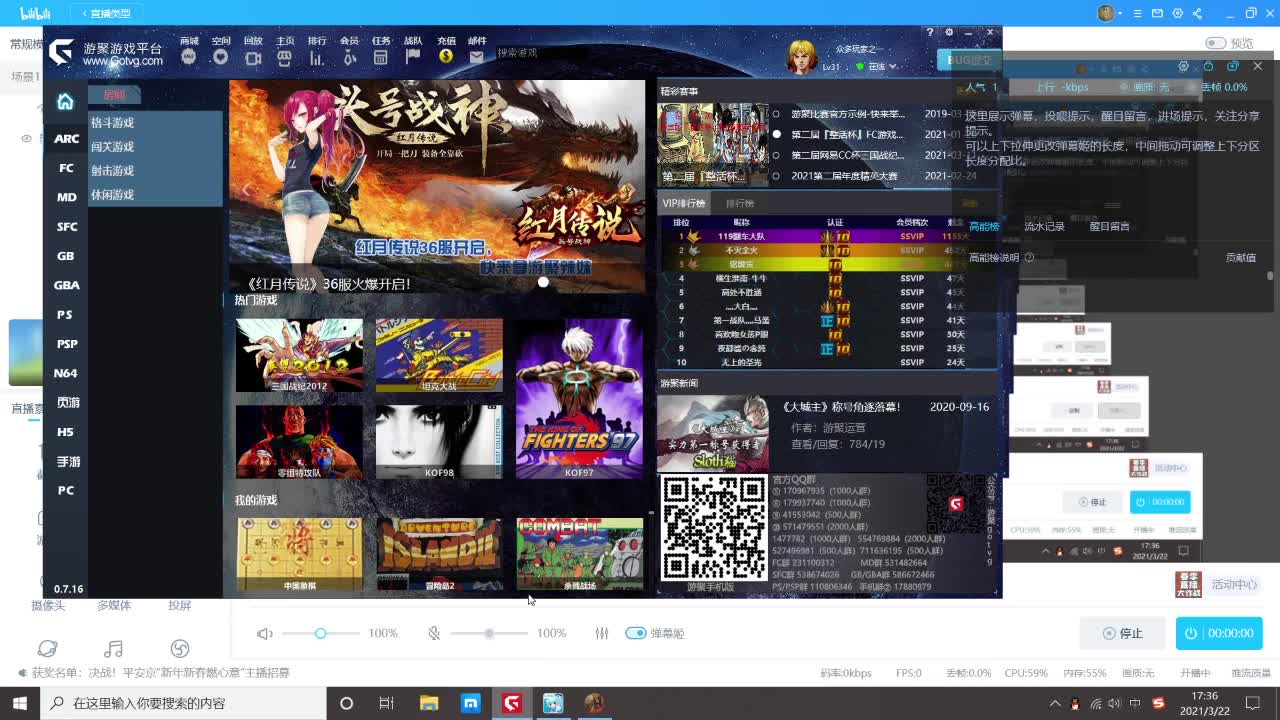Select the 第二届整活杯 FC游戏 event radio
1280x720 pixels.
(776, 134)
